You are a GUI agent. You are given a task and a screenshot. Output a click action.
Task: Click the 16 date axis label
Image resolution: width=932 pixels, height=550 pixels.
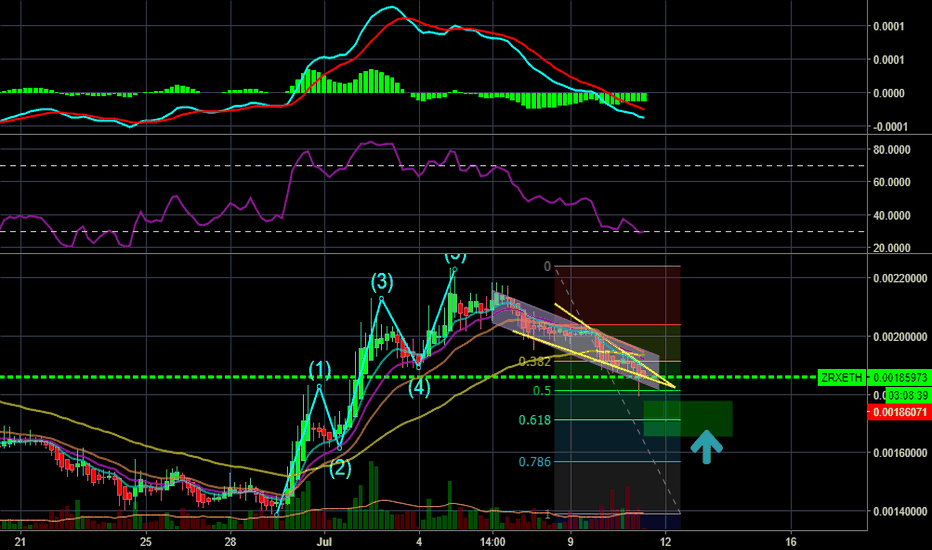[791, 542]
